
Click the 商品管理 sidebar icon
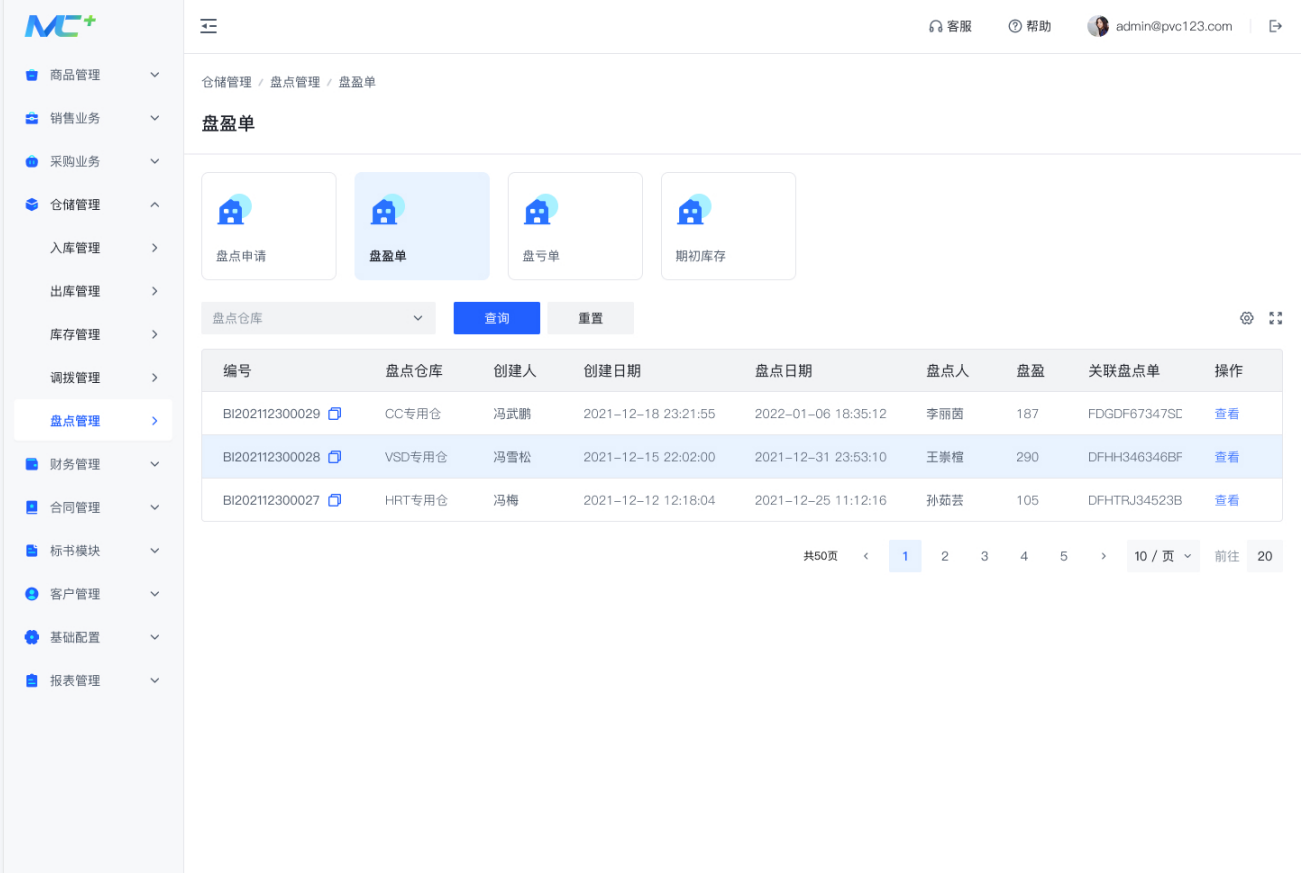(32, 75)
